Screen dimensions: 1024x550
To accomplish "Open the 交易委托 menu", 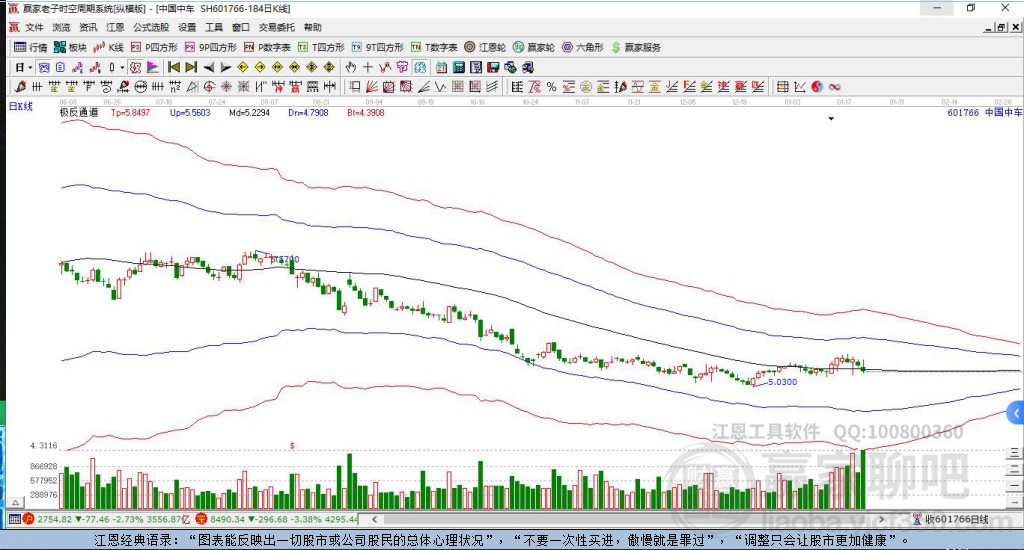I will 277,27.
